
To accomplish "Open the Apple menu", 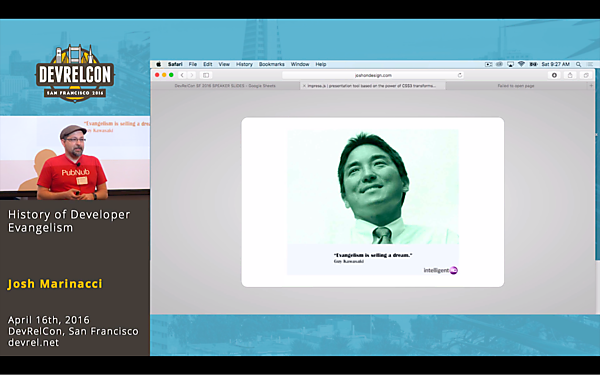I will (x=158, y=64).
